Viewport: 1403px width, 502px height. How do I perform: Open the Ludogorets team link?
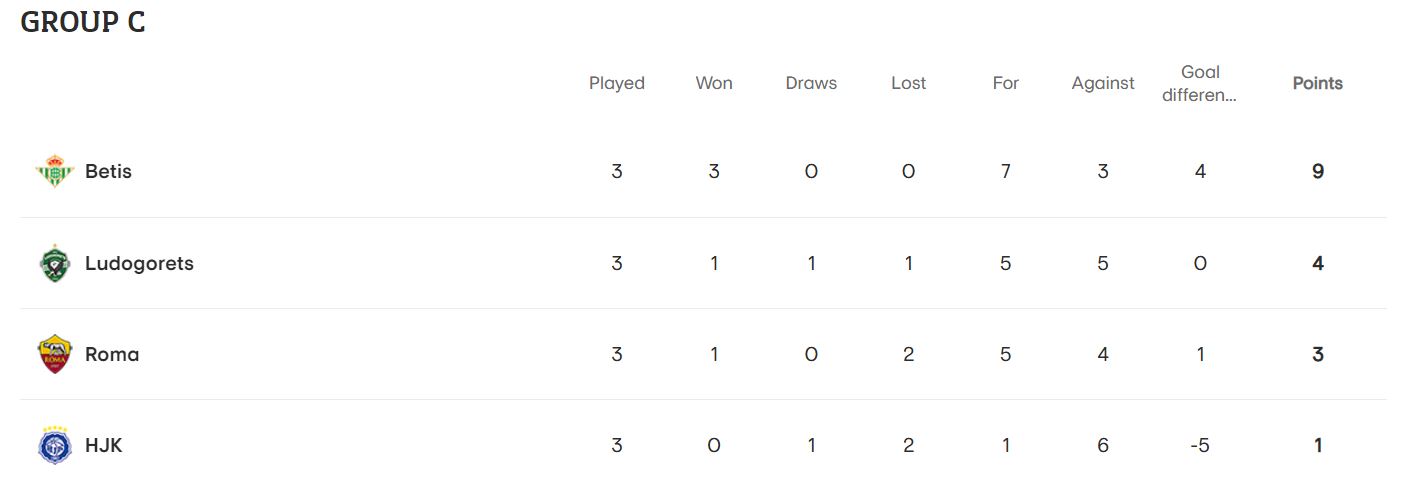click(139, 264)
